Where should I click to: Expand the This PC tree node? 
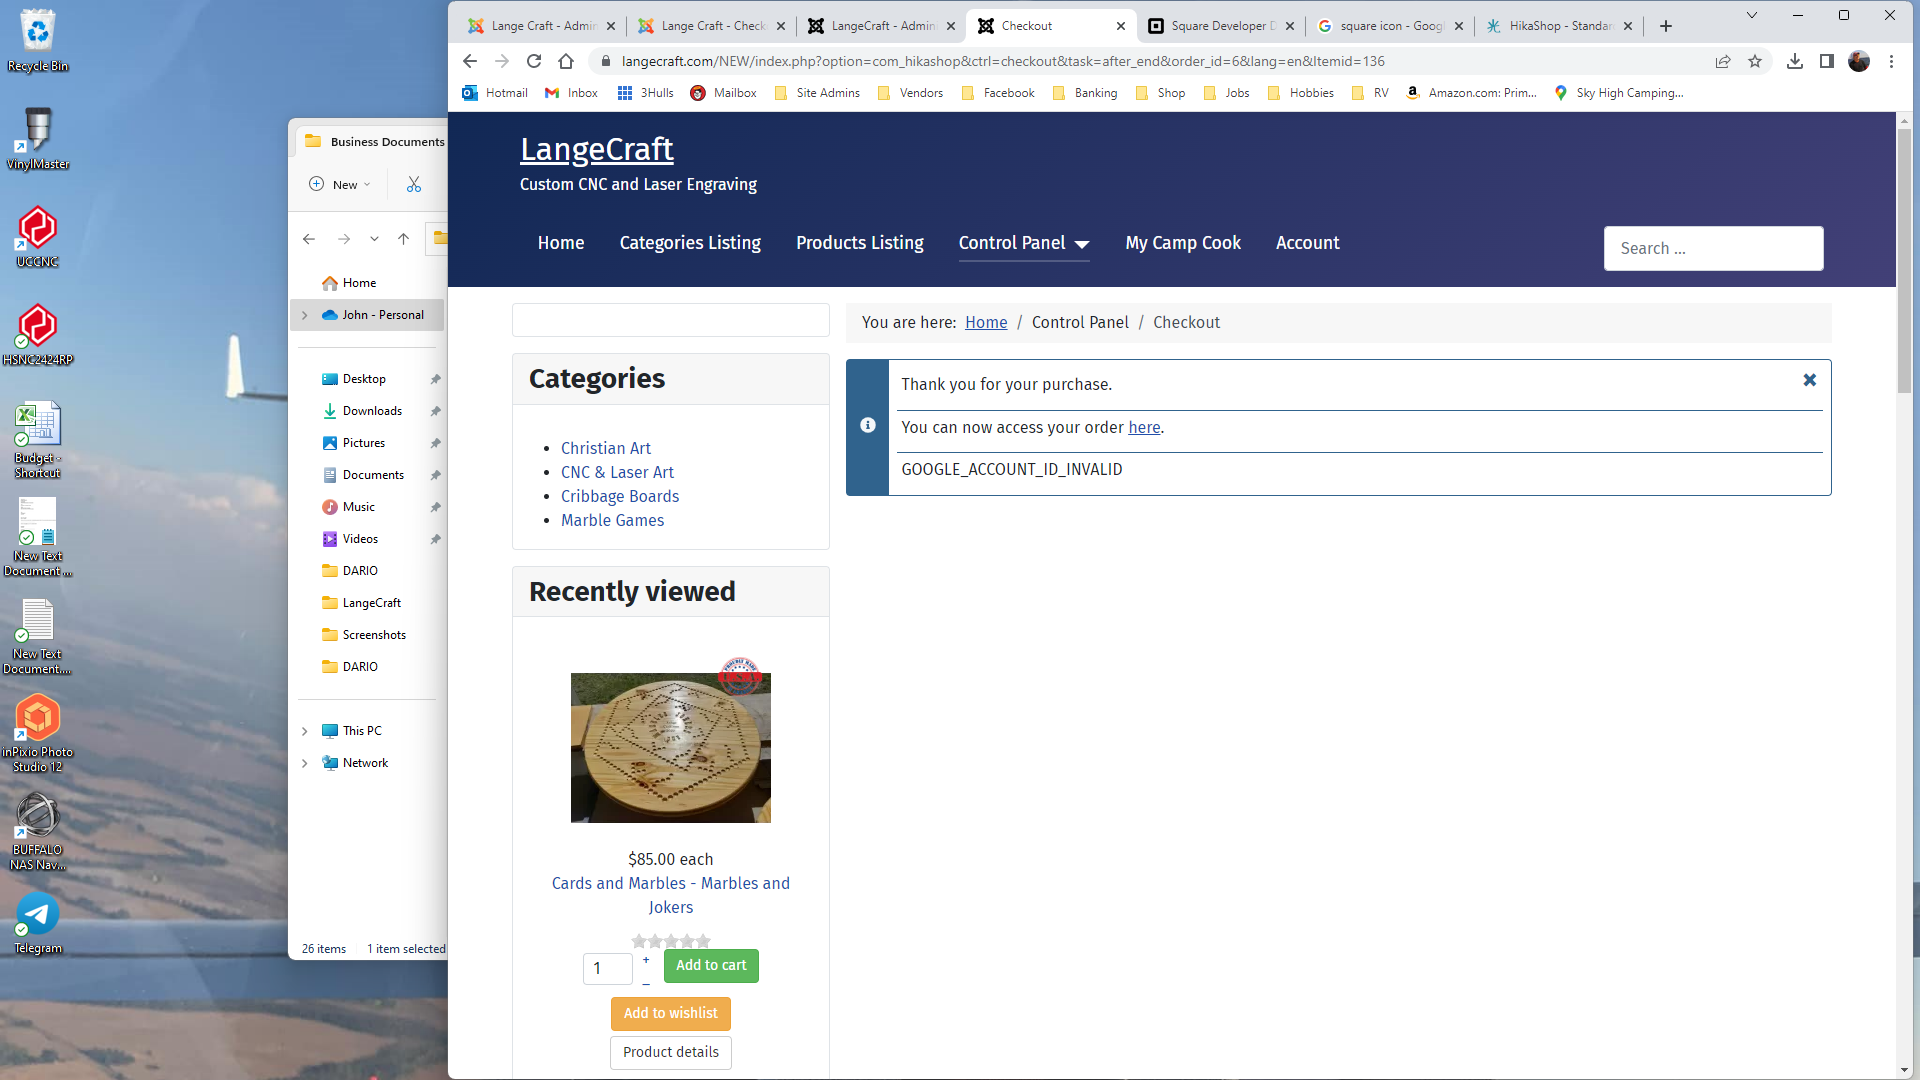point(305,731)
